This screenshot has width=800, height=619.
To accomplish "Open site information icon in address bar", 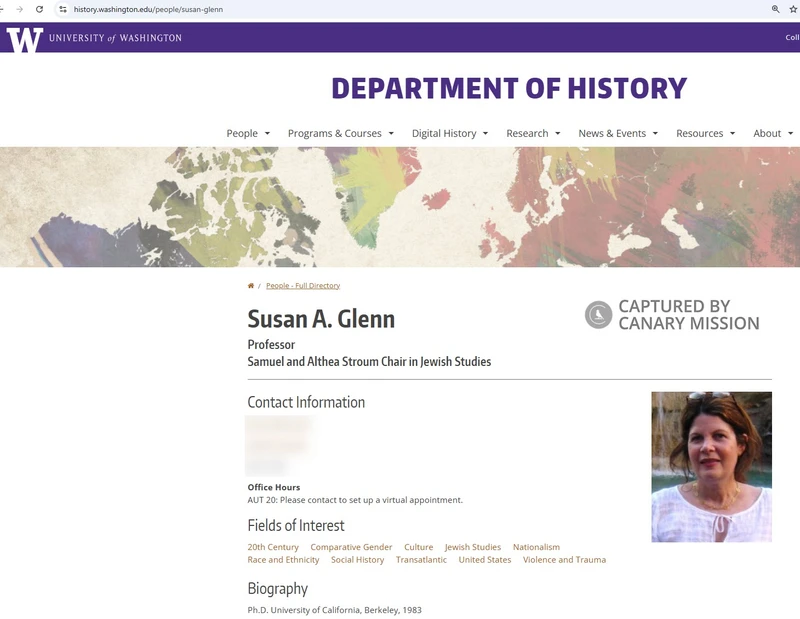I will point(63,9).
